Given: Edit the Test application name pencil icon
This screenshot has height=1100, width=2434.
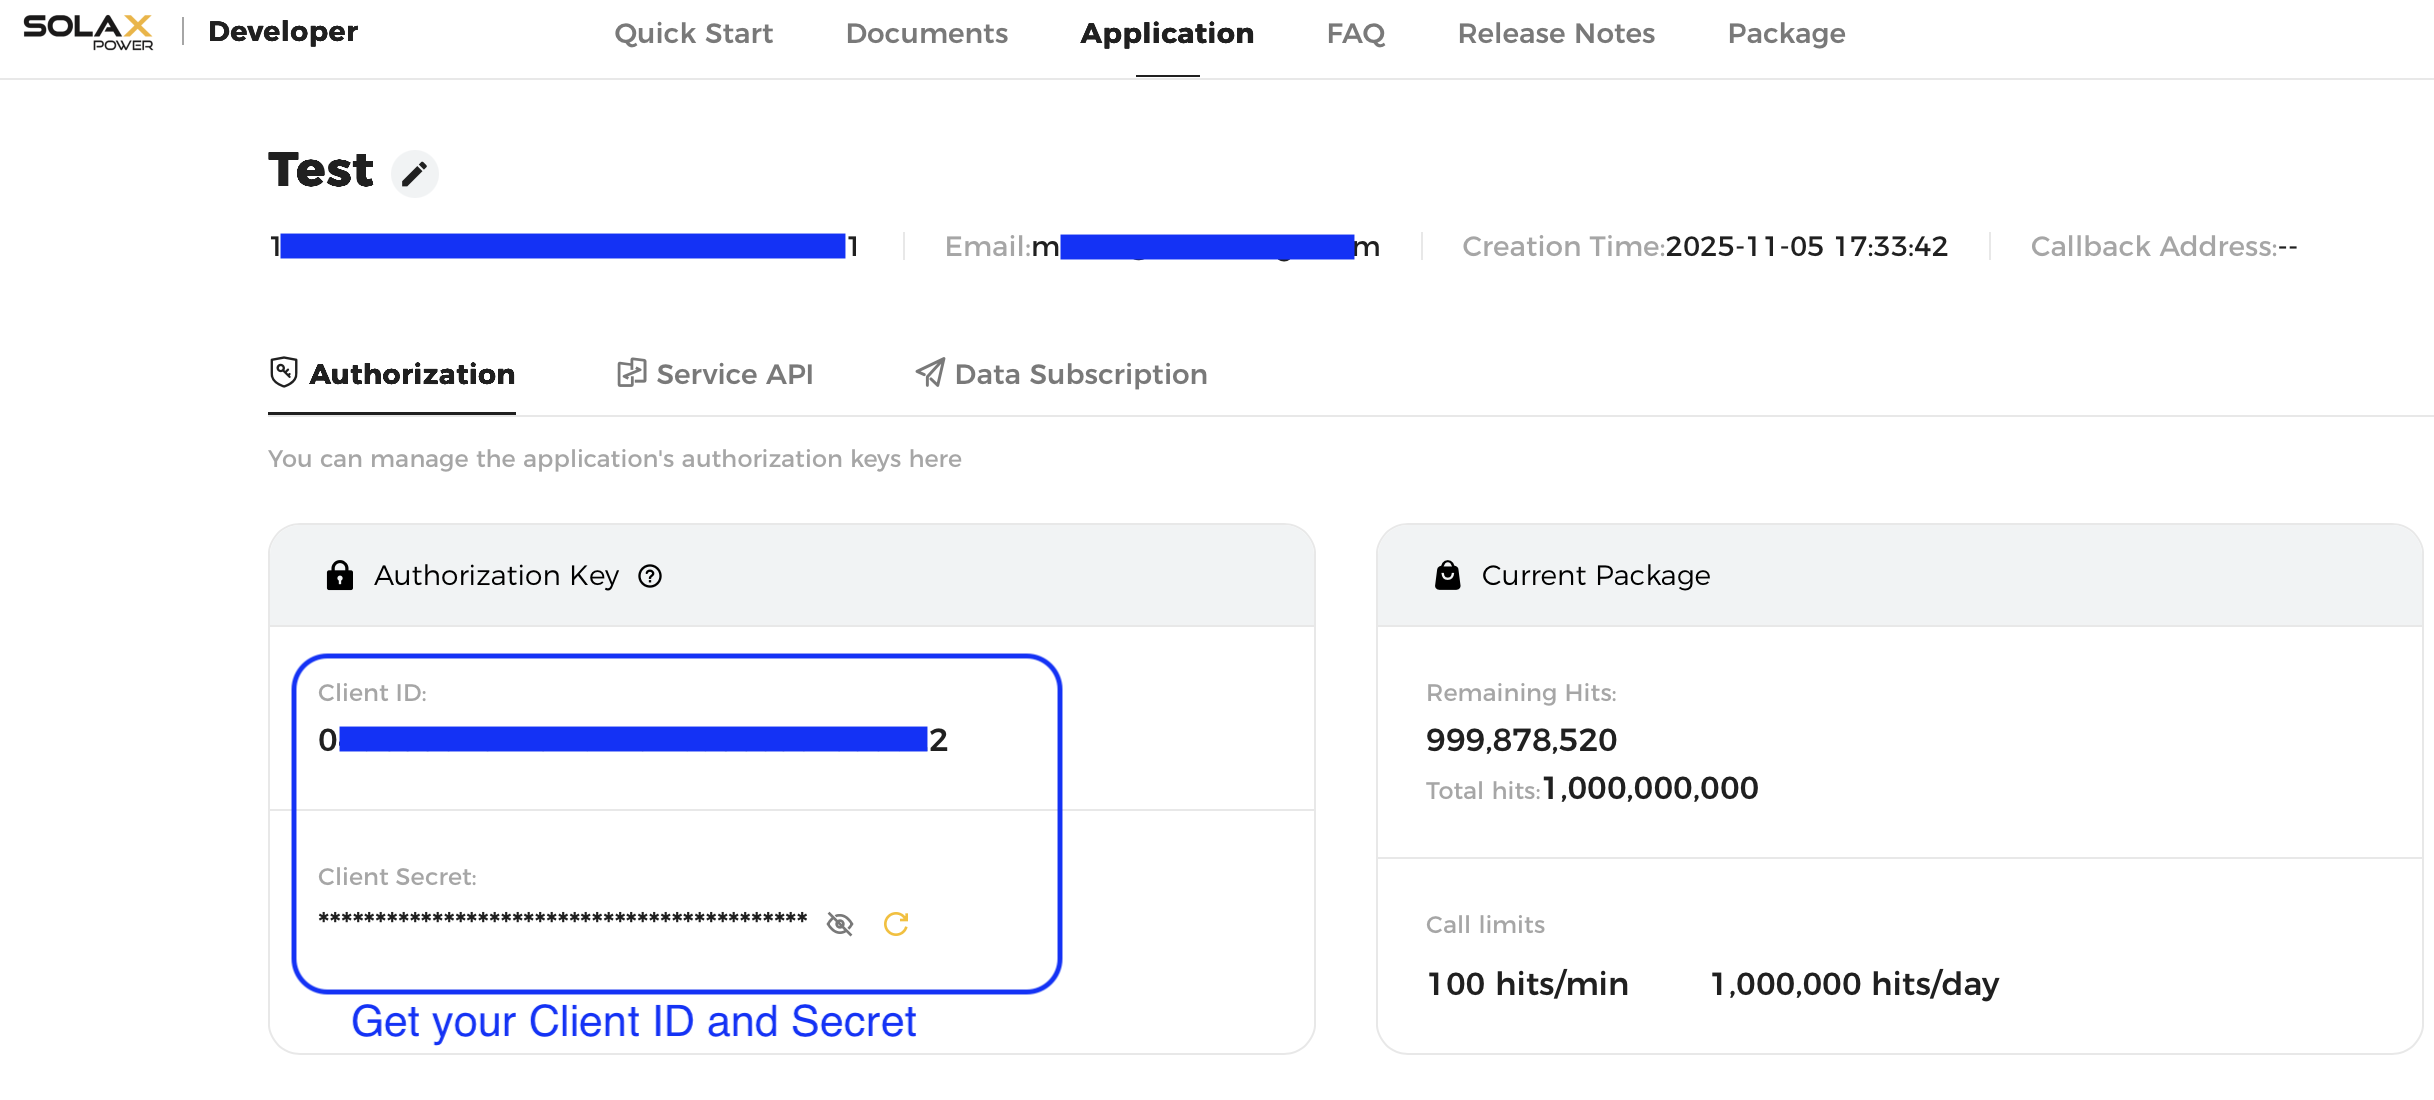Looking at the screenshot, I should click(414, 174).
